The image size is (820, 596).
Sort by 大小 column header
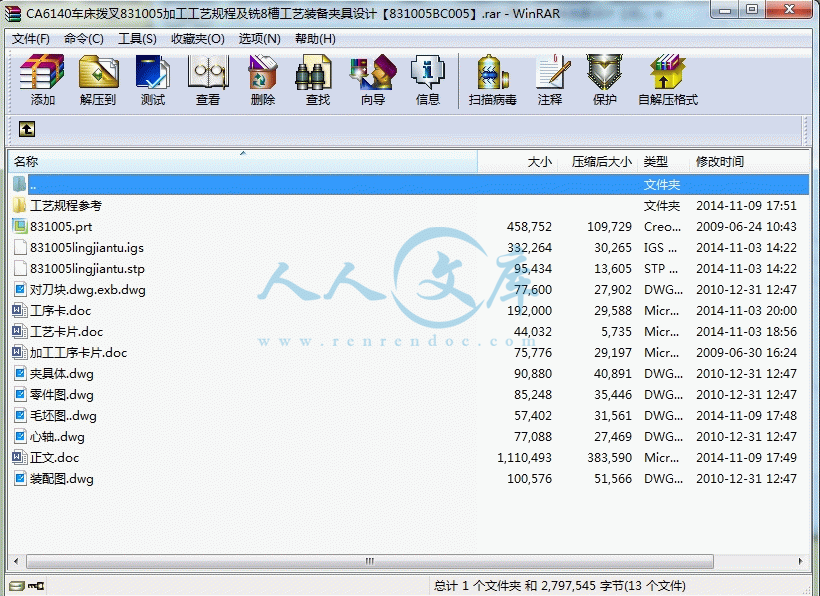[x=517, y=162]
